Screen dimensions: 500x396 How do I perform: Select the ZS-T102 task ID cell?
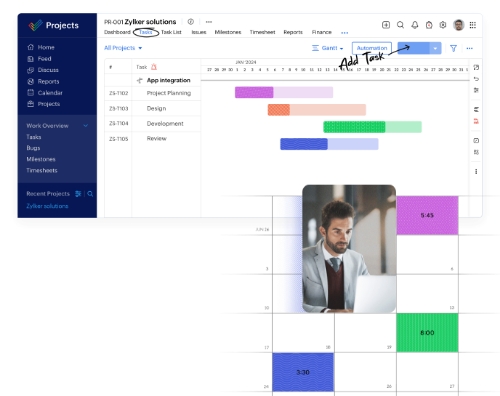[119, 93]
